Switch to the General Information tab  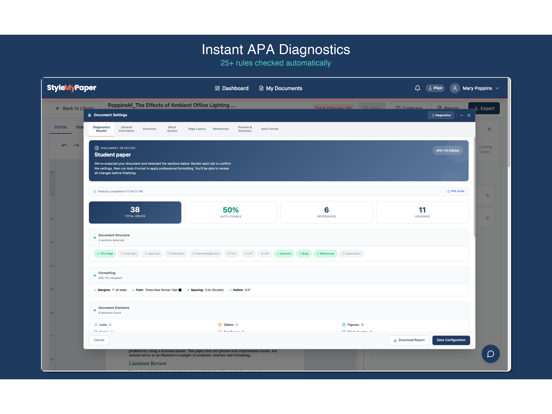(126, 129)
